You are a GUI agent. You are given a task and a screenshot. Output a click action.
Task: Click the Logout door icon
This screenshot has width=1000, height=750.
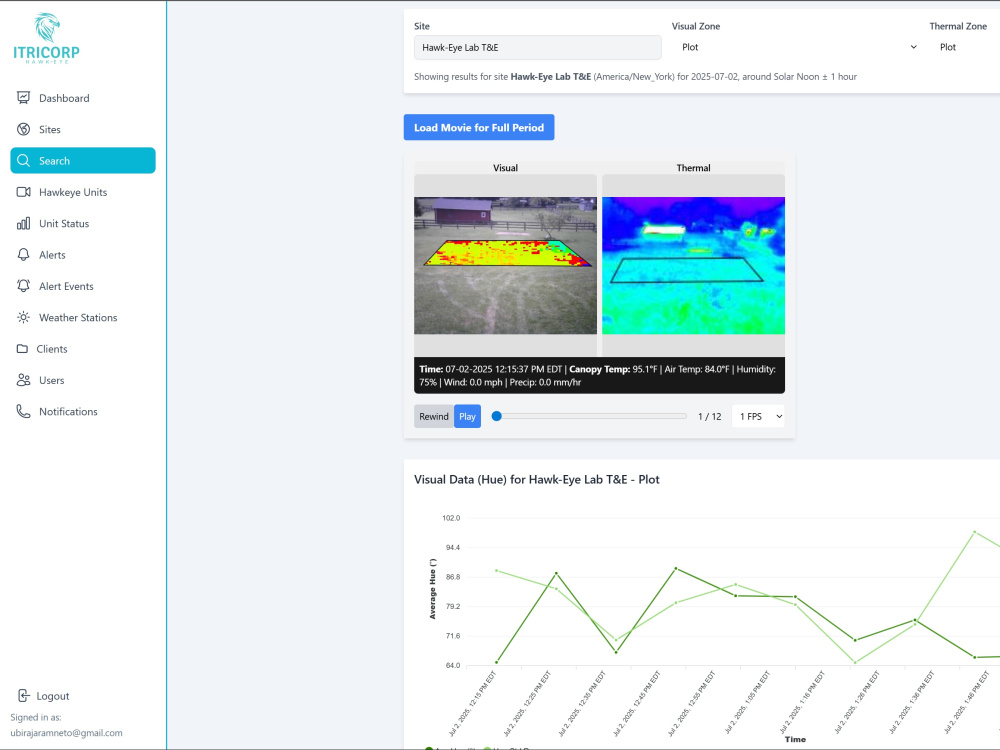click(24, 696)
